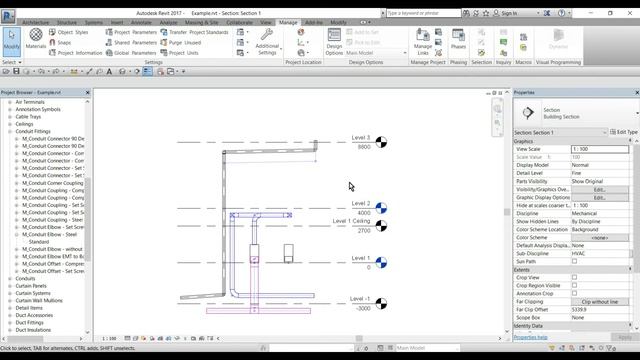Viewport: 640px width, 360px height.
Task: Open the Properties help link
Action: point(530,337)
